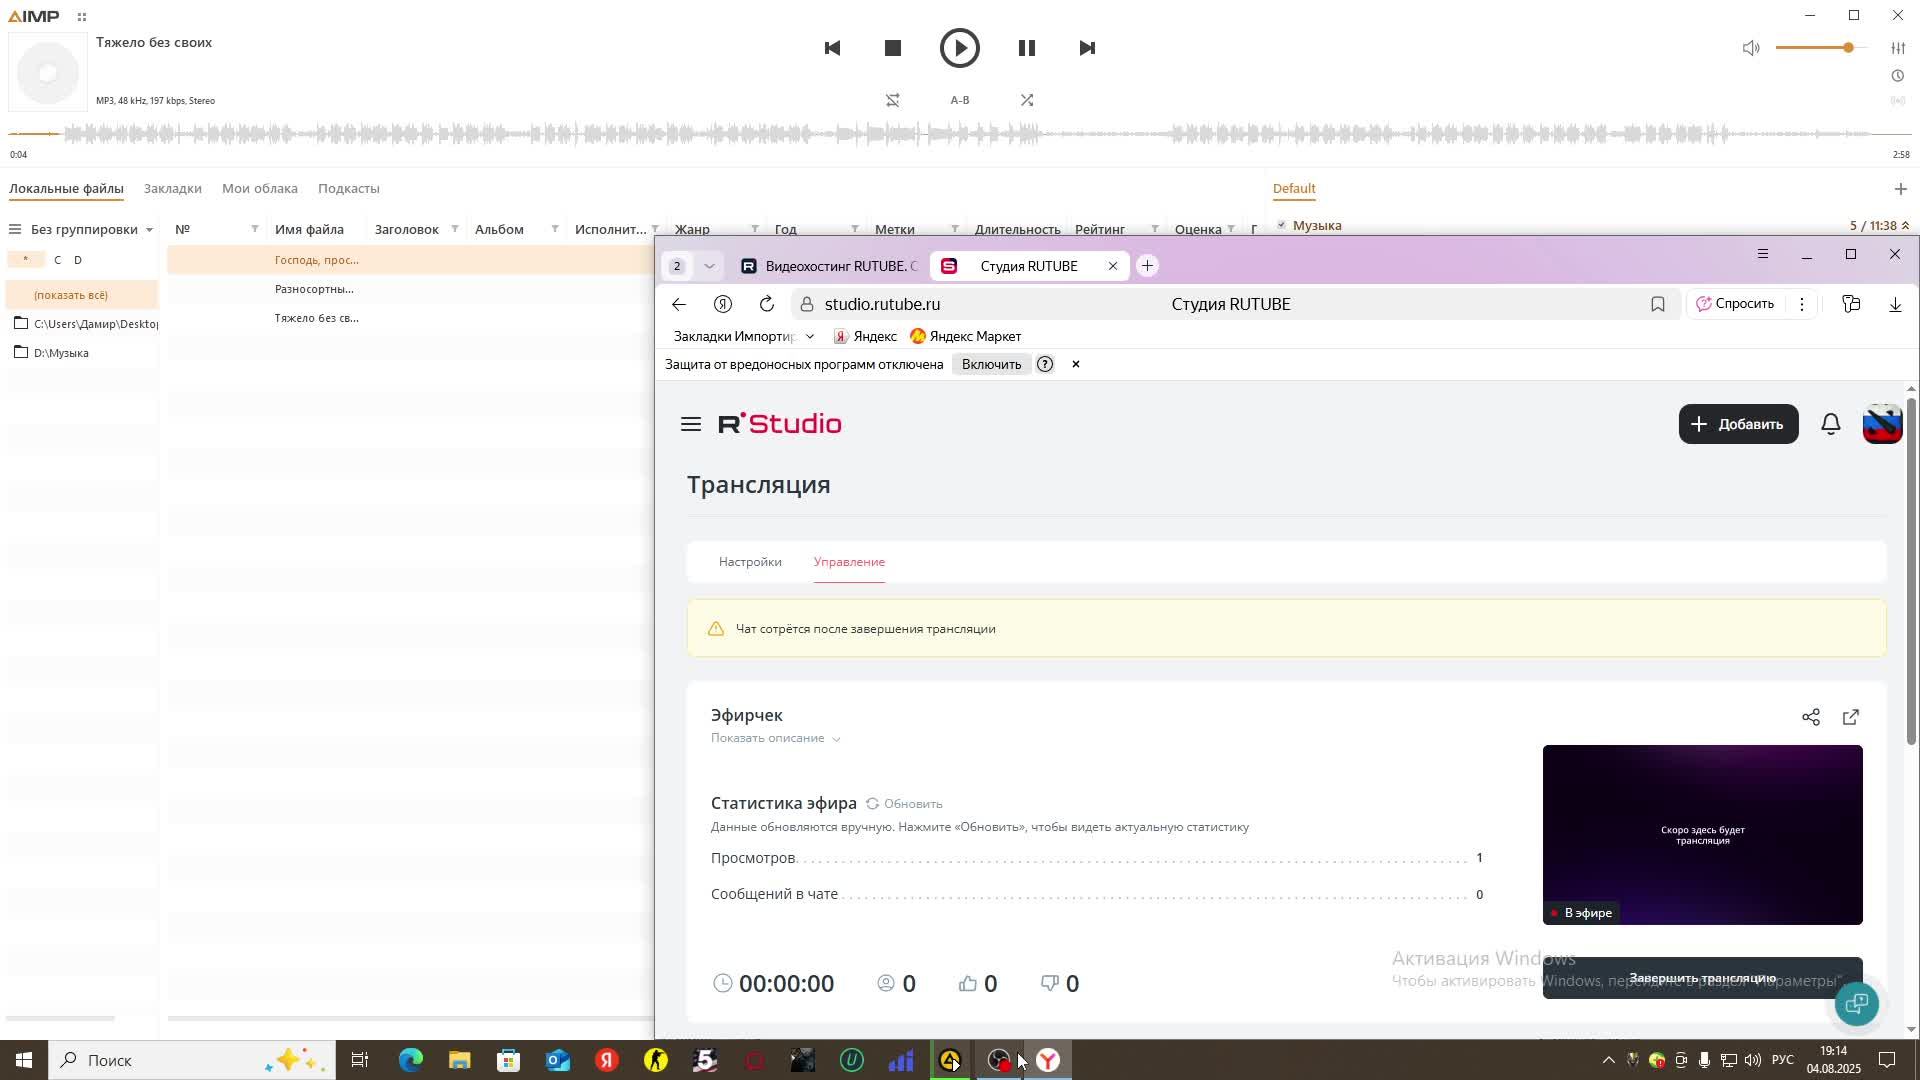Click the share broadcast icon
The width and height of the screenshot is (1920, 1080).
point(1810,717)
